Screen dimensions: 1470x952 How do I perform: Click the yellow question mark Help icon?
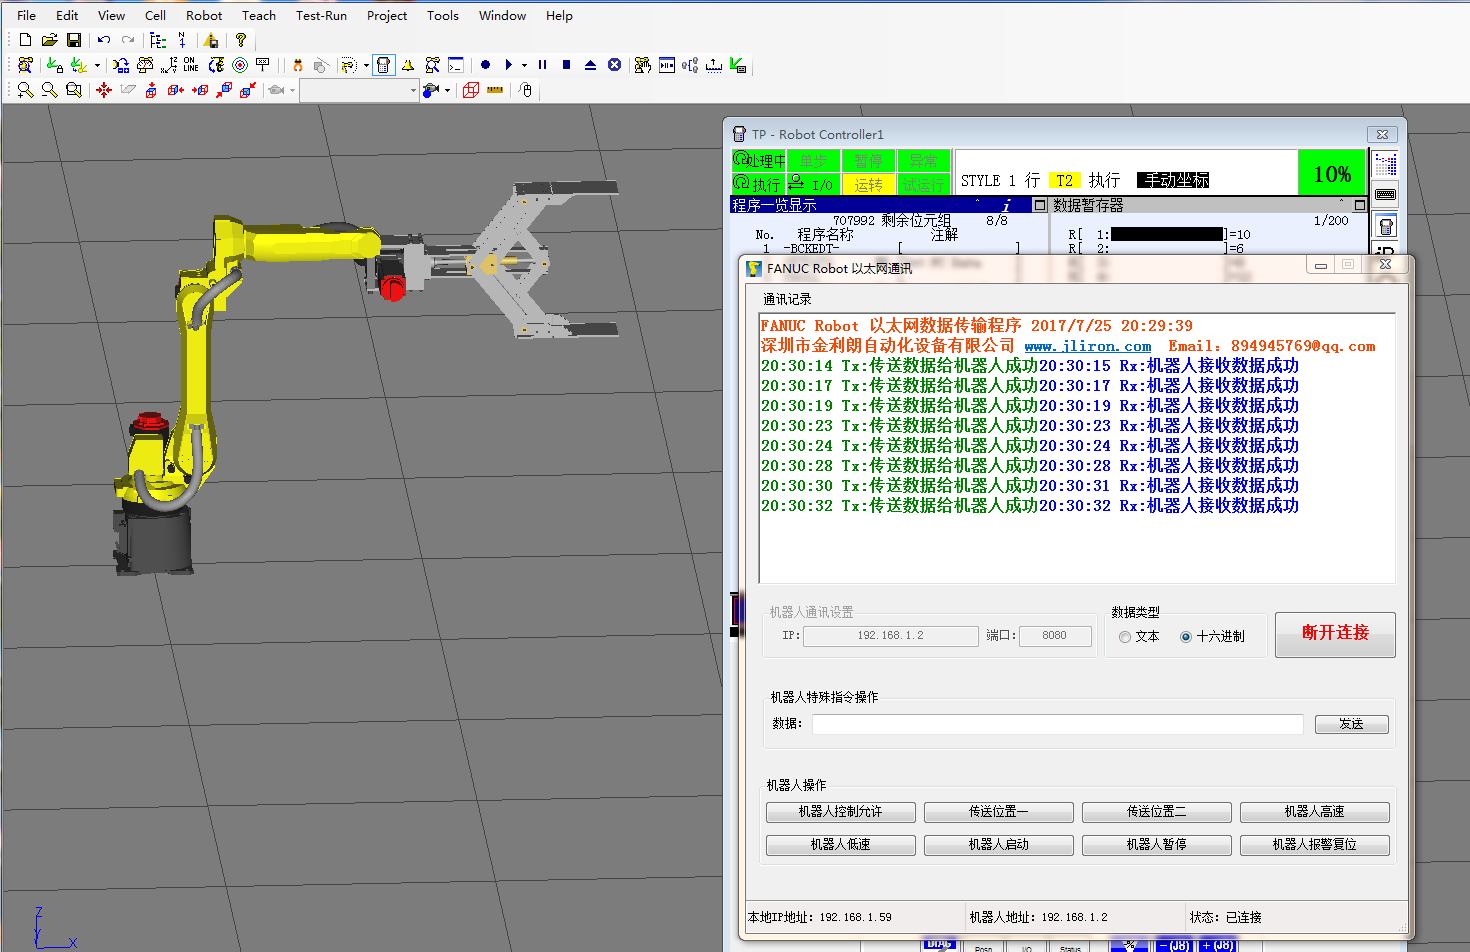pos(240,40)
